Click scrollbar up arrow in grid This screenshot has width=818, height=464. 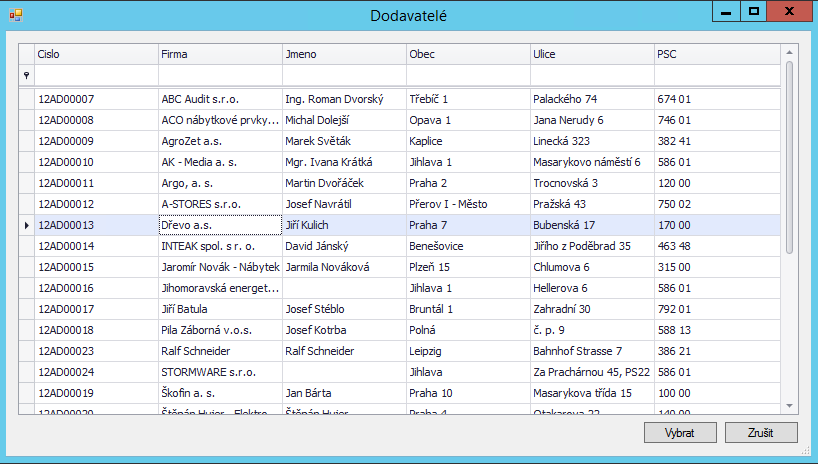(x=789, y=52)
